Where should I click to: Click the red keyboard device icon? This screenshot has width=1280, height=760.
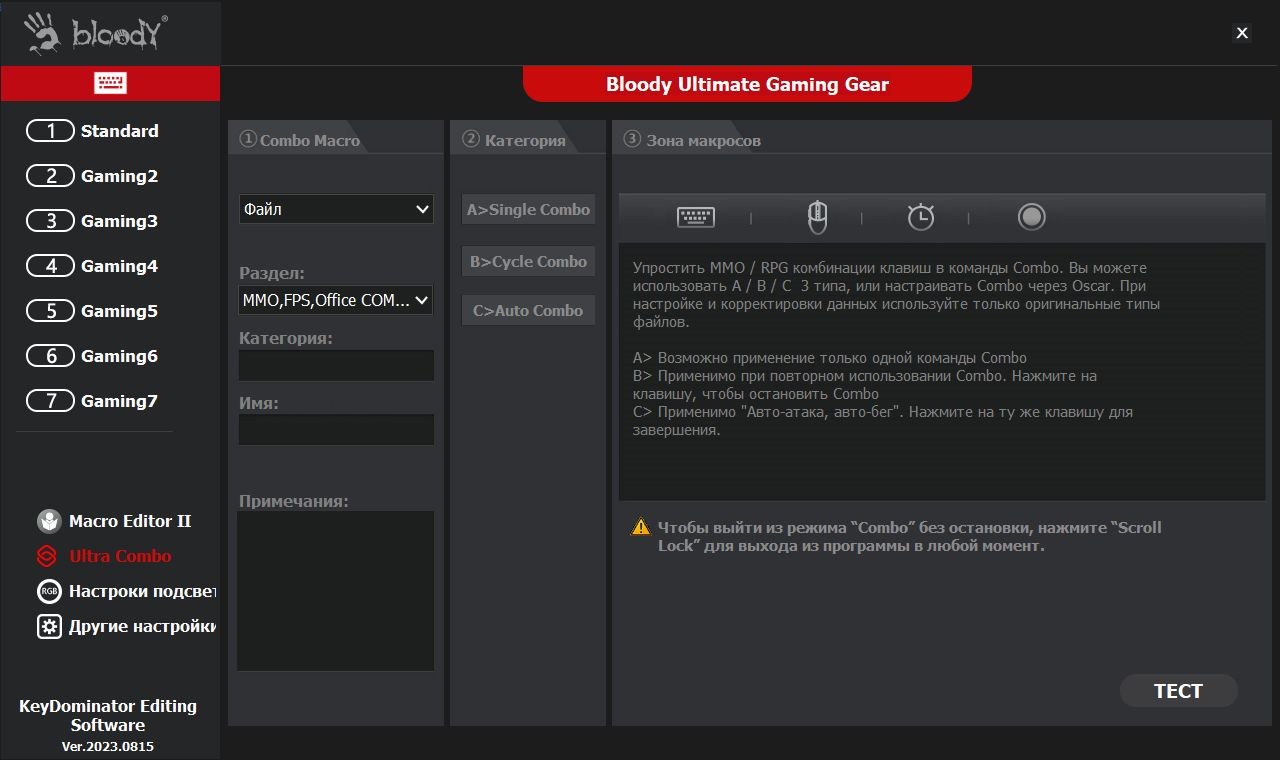click(x=110, y=83)
